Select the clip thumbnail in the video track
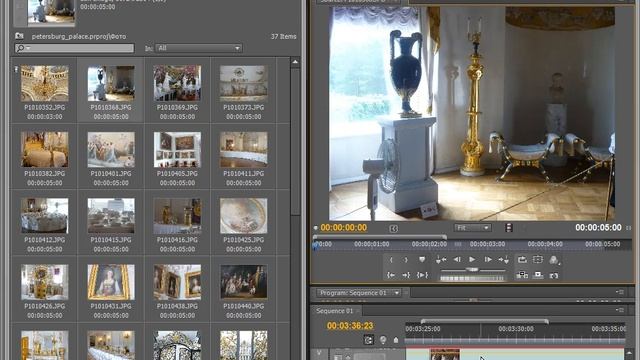Screen dimensions: 640x360 coord(445,354)
